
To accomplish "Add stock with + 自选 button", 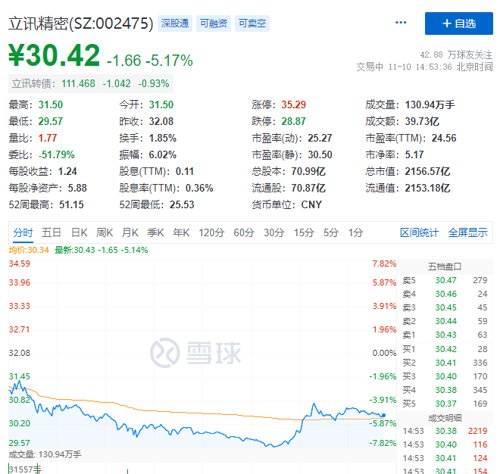I will click(459, 23).
